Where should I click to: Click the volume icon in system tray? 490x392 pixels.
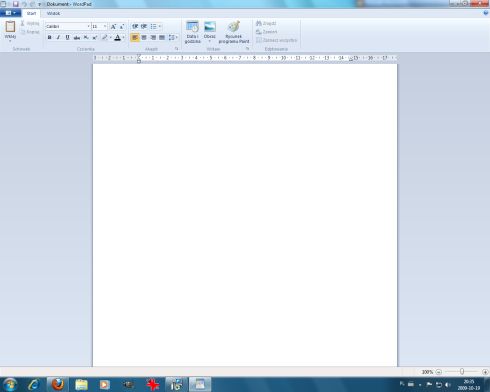click(448, 385)
